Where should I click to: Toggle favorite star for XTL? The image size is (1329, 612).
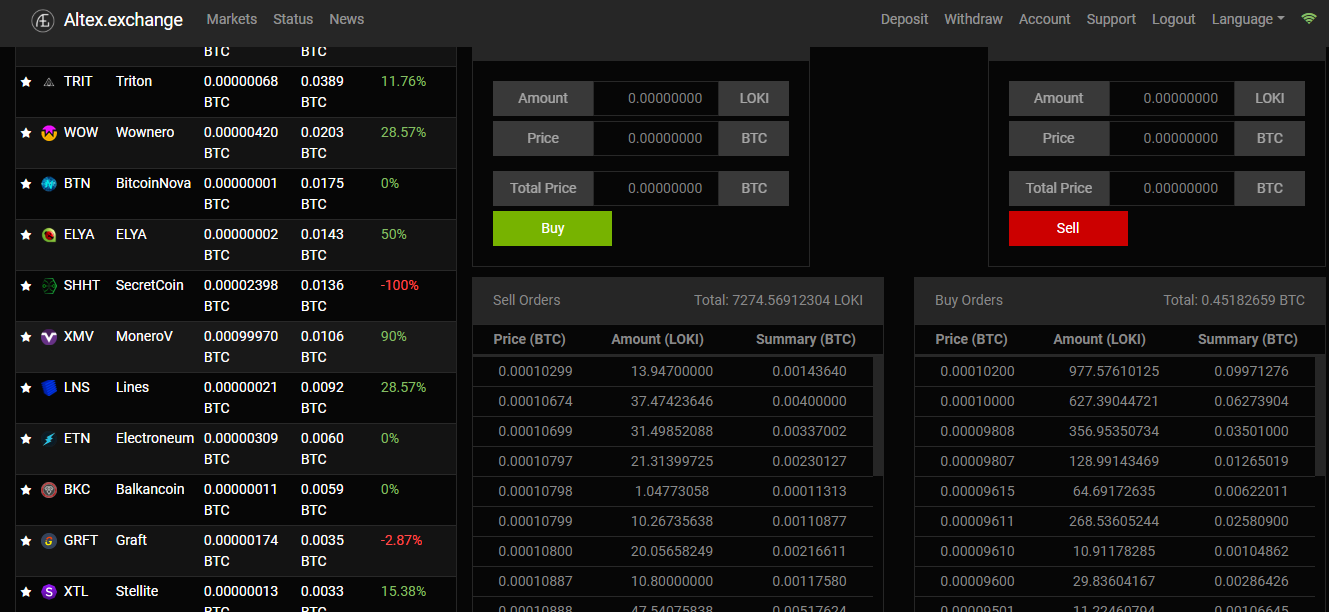[x=26, y=592]
